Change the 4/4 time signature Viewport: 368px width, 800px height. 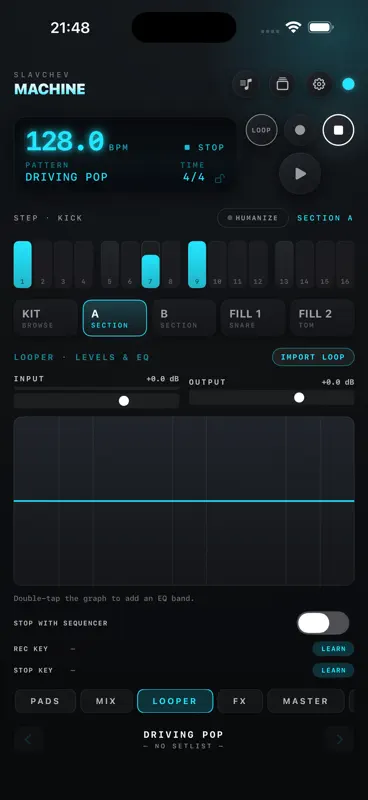[194, 177]
